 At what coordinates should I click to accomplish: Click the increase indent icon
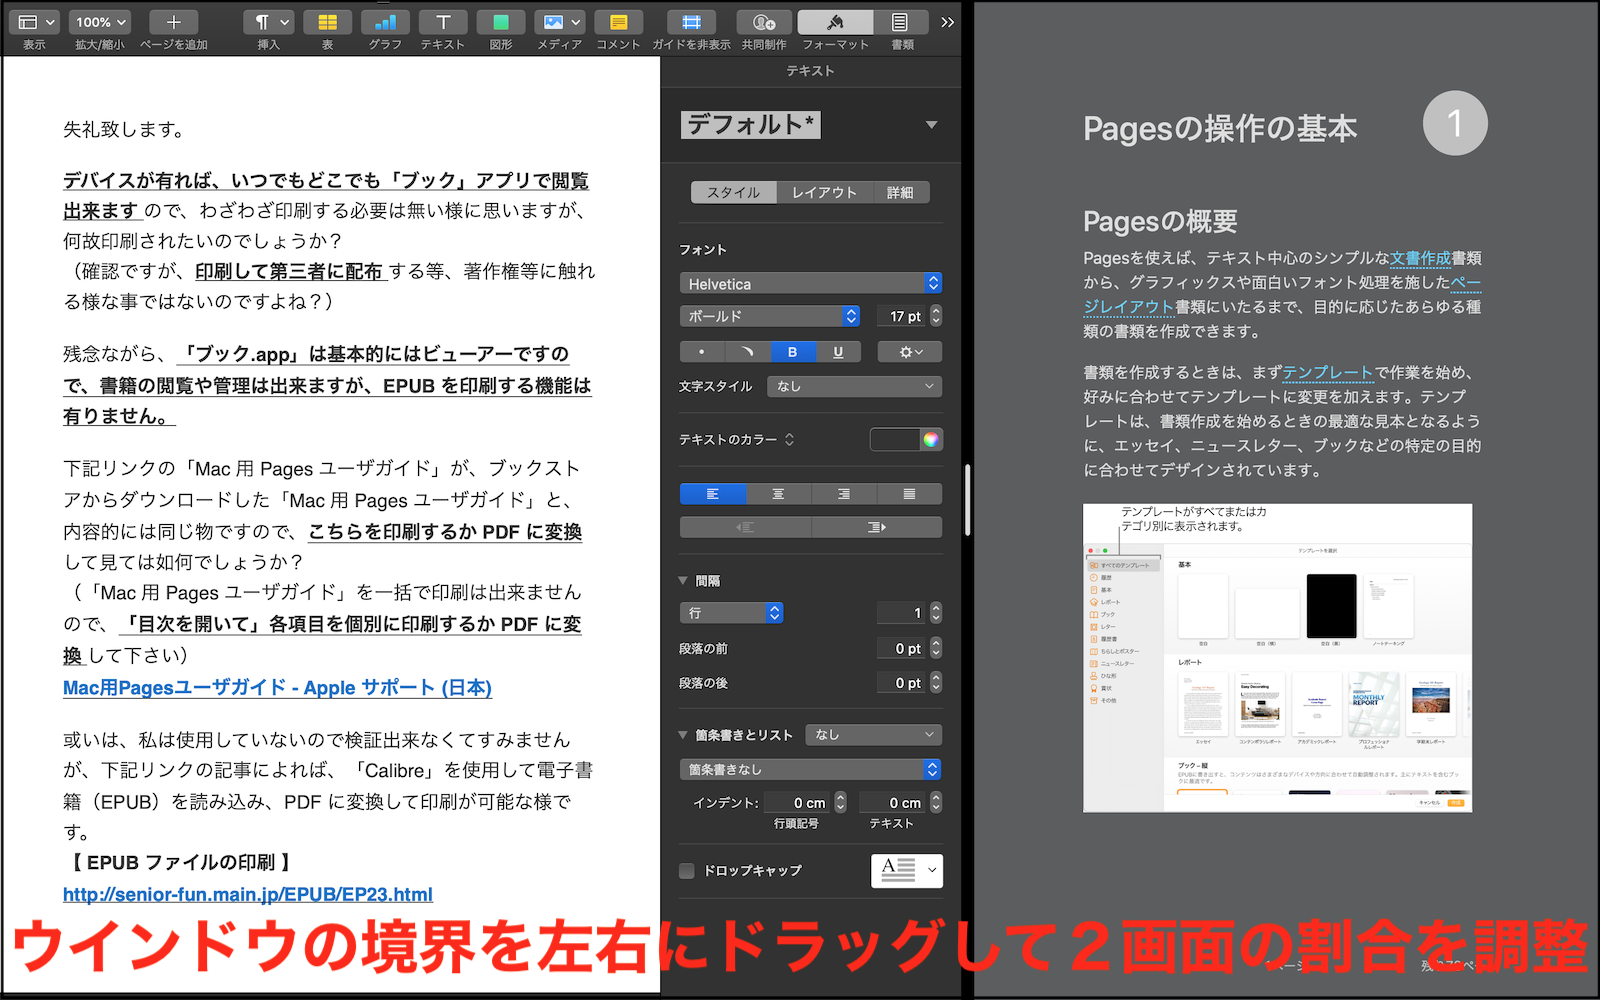pos(877,527)
